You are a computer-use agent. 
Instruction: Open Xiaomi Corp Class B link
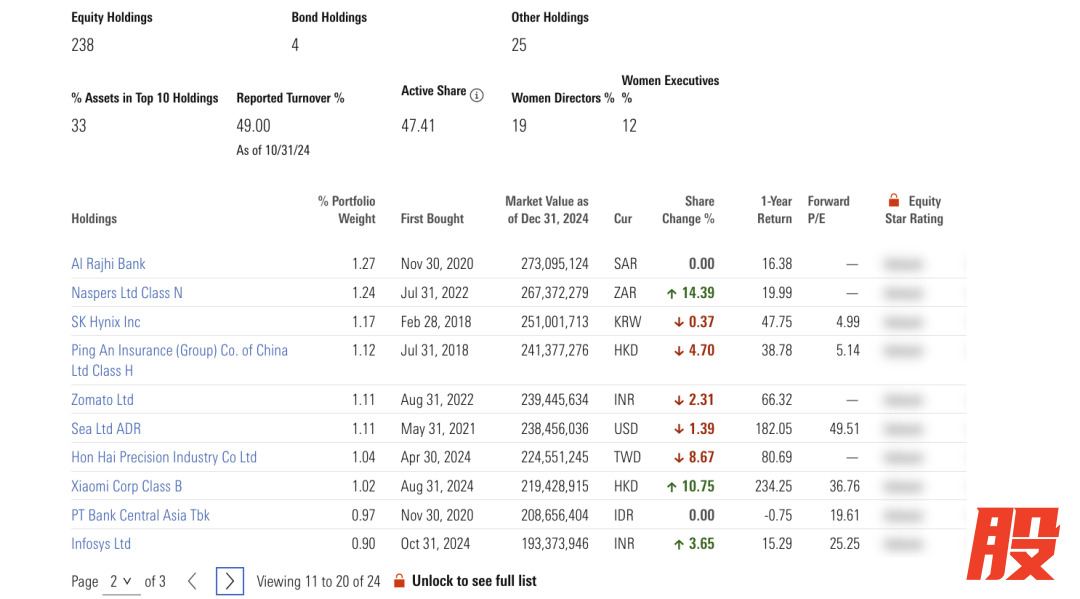point(127,486)
